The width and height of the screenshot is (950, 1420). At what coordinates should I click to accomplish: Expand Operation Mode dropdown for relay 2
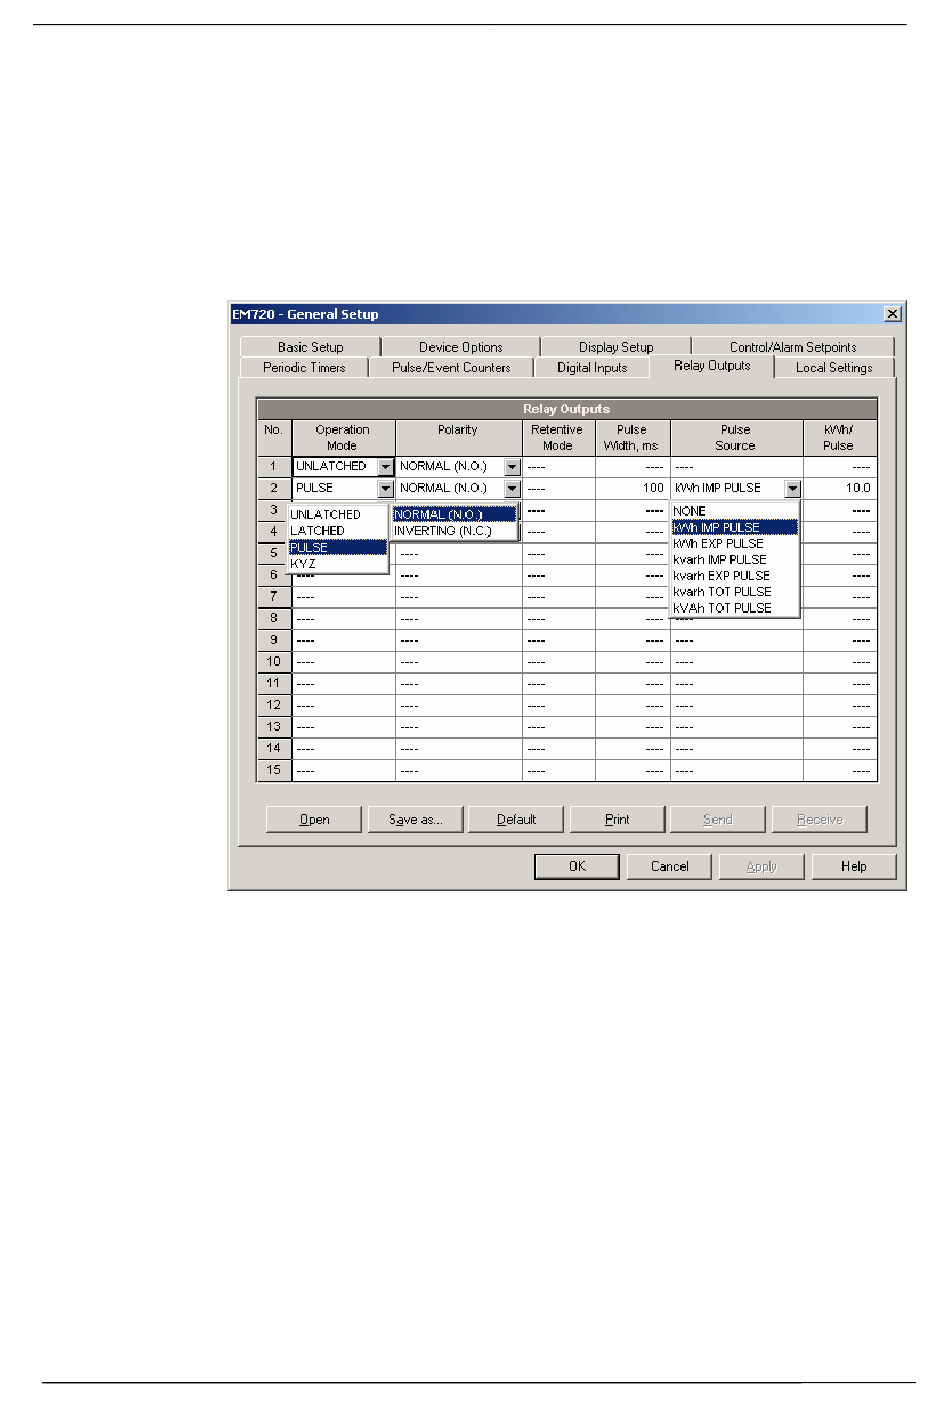(x=385, y=489)
